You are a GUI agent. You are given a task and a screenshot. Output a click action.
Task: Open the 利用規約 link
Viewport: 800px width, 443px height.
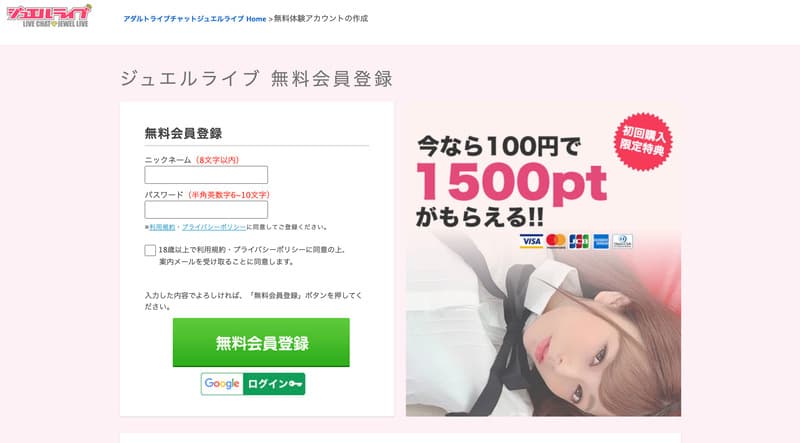pyautogui.click(x=162, y=227)
